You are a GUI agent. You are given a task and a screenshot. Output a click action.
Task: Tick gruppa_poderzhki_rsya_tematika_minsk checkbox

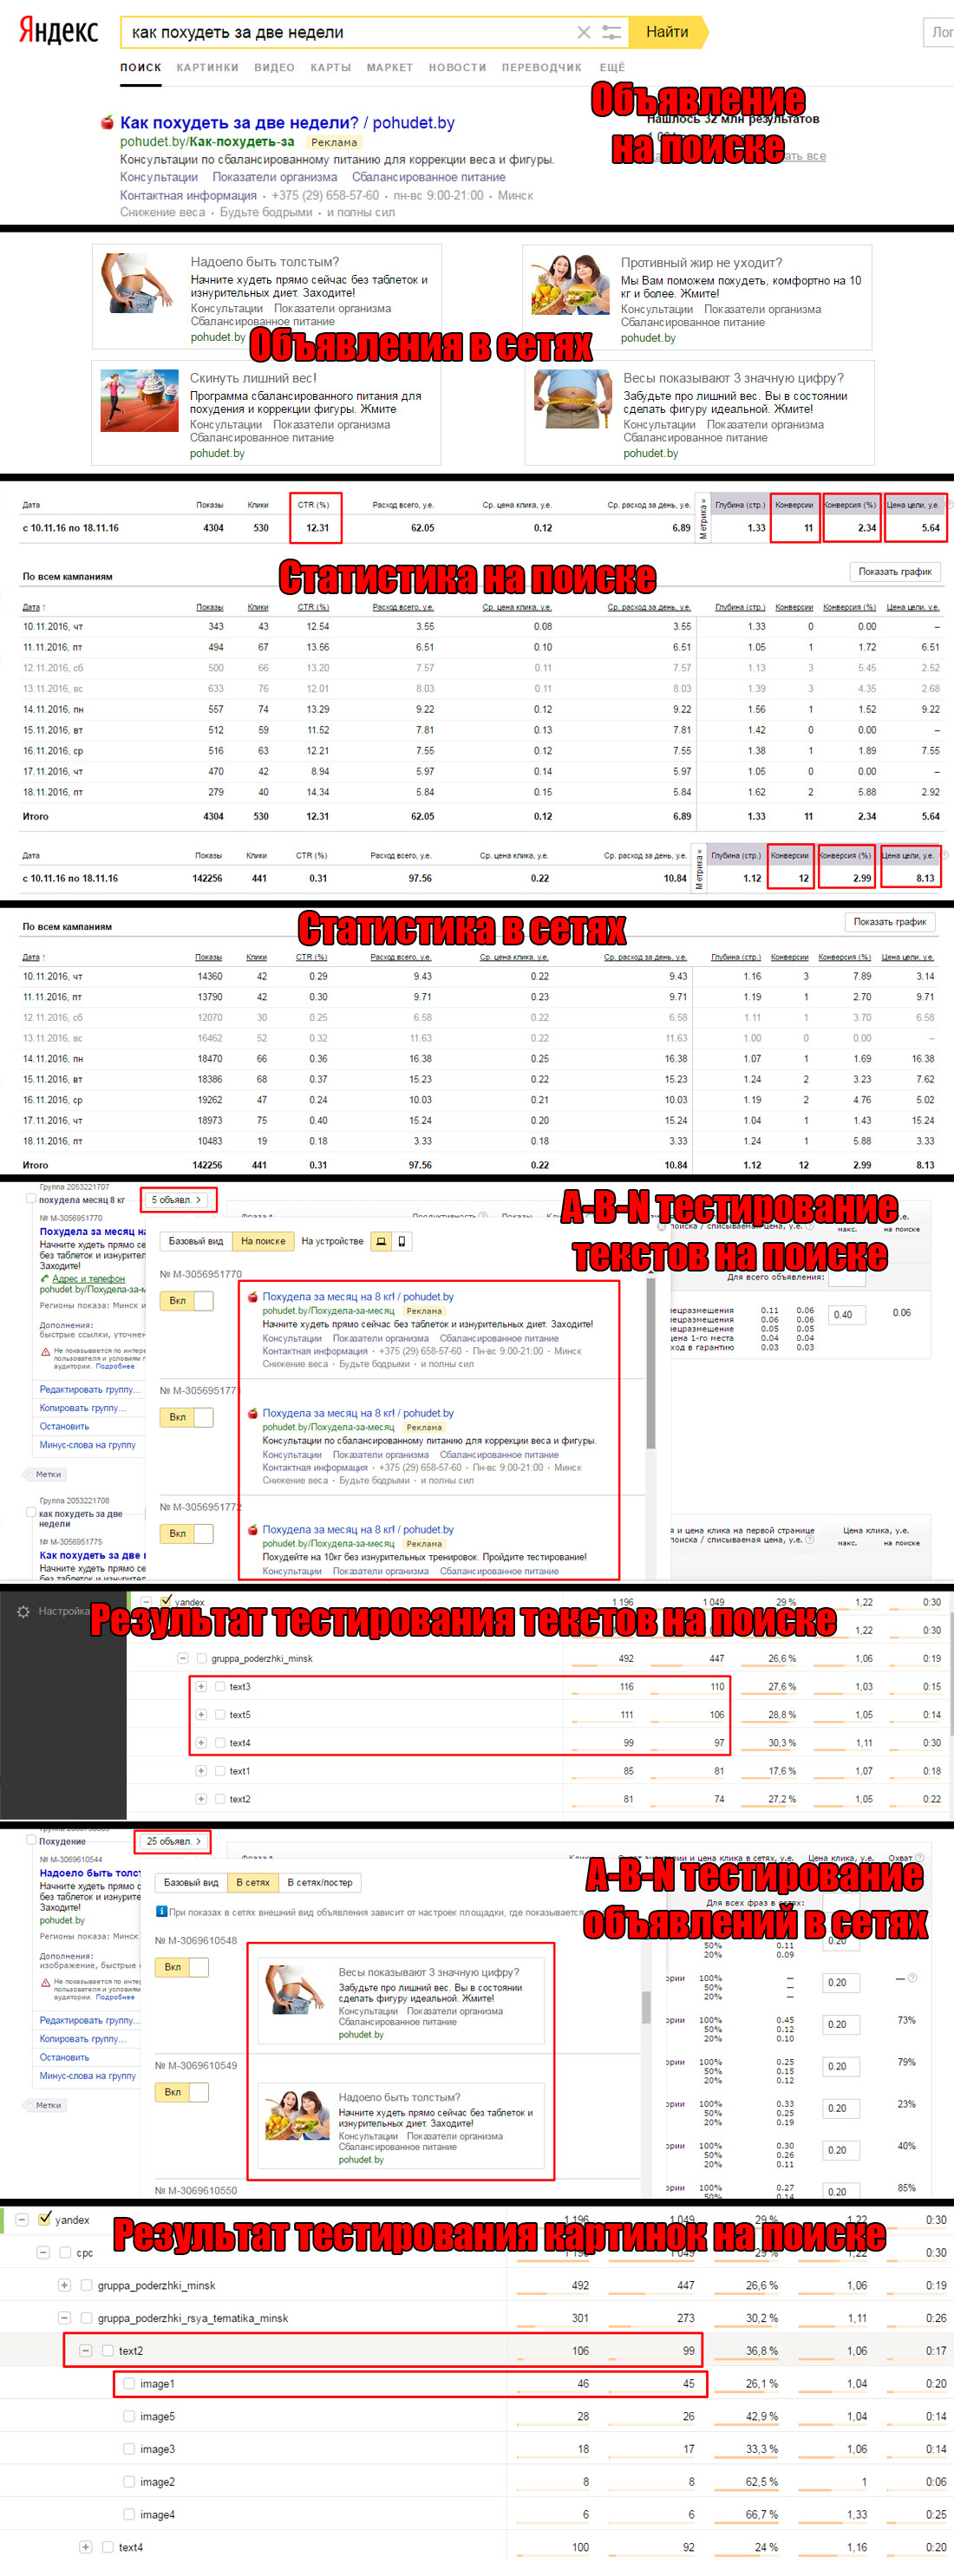(x=86, y=2317)
